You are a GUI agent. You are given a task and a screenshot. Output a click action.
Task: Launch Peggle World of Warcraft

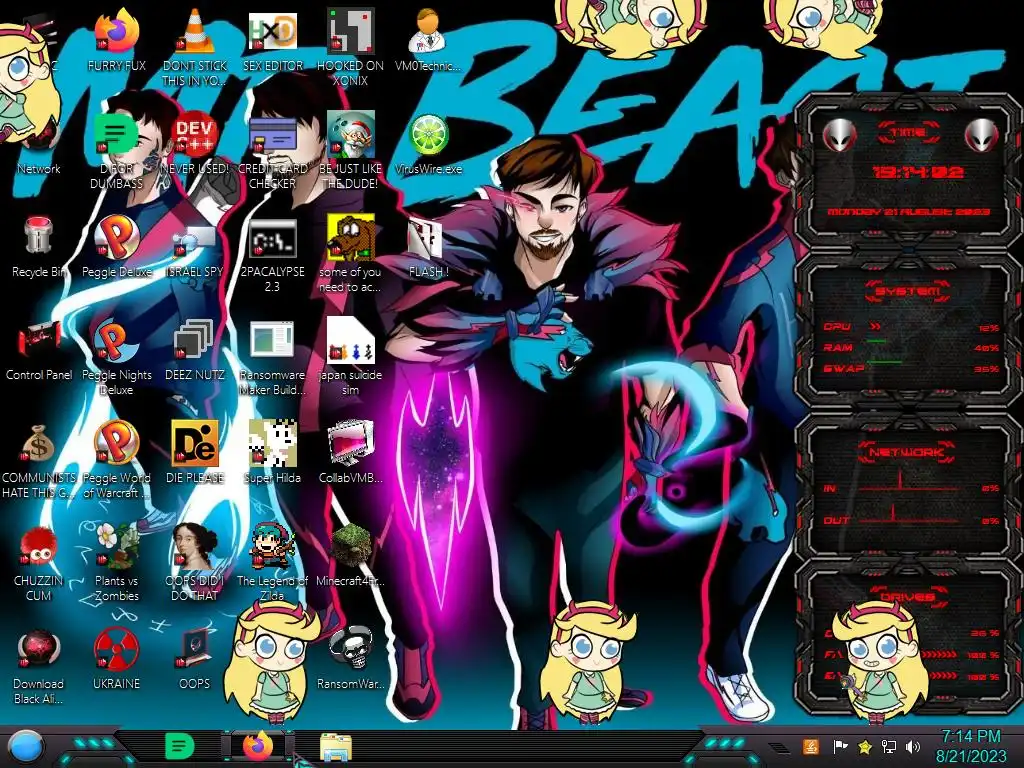(x=117, y=443)
